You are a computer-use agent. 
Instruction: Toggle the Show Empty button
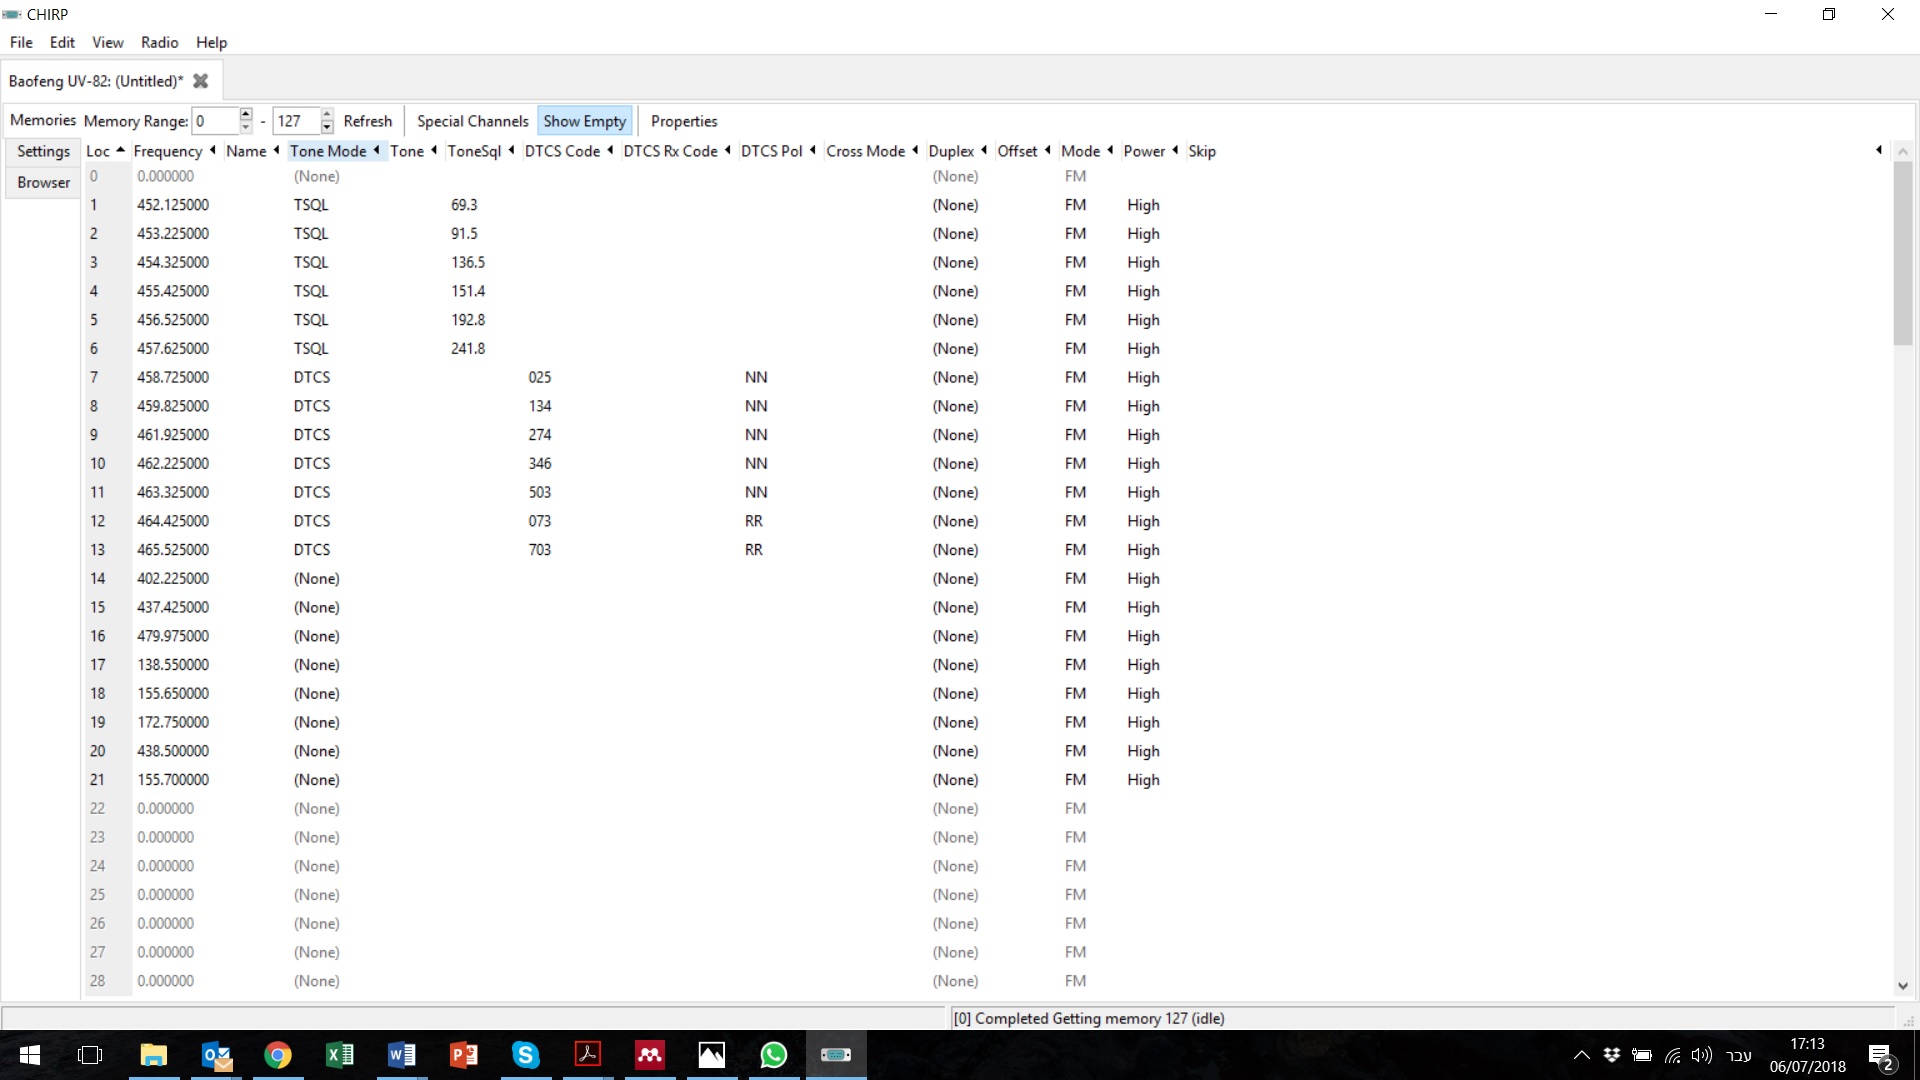coord(584,121)
